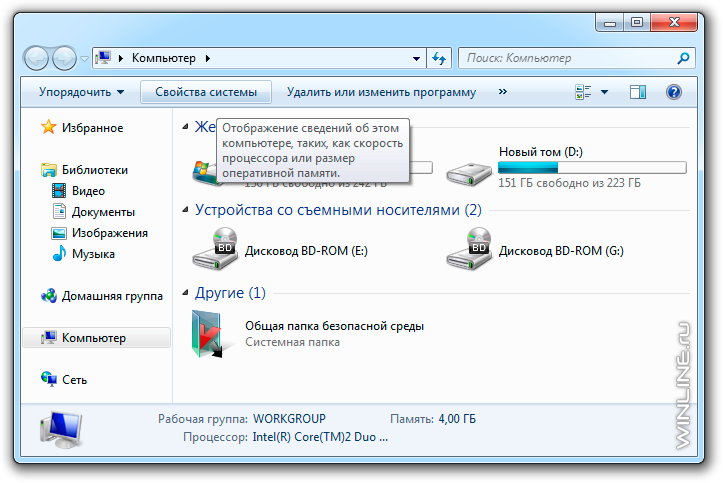Select the Другие (1) group header
723x483 pixels.
coord(230,293)
